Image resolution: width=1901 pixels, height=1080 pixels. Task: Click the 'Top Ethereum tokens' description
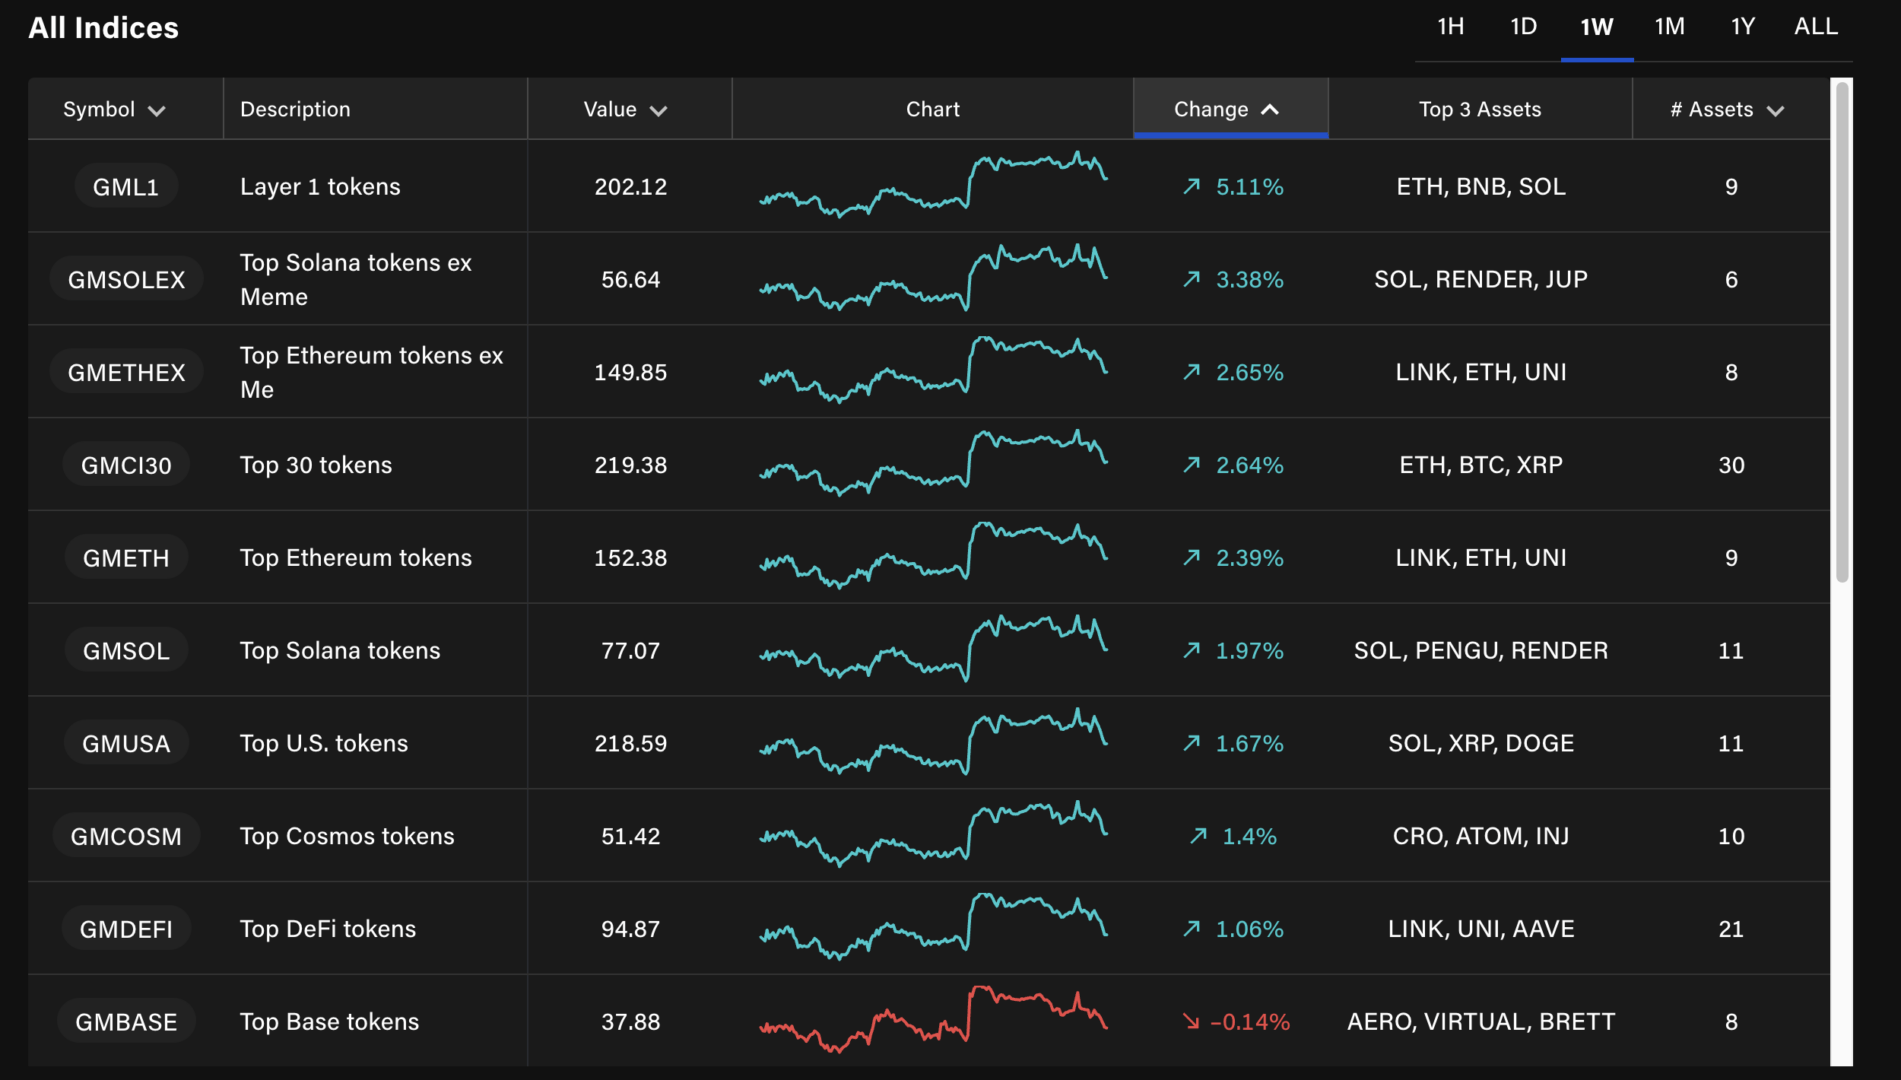[356, 558]
